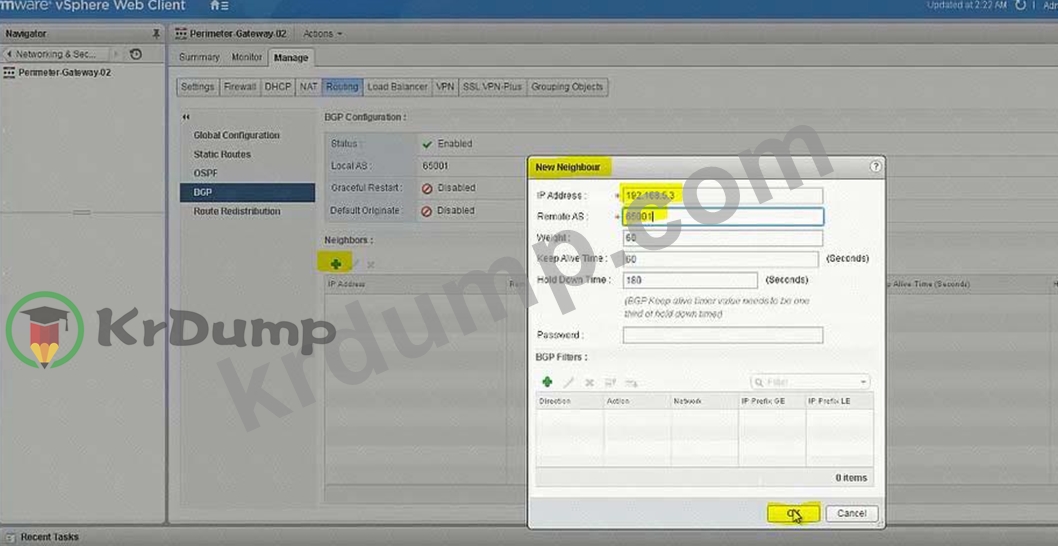The height and width of the screenshot is (546, 1058).
Task: Edit BGP filter pencil icon
Action: coord(569,382)
